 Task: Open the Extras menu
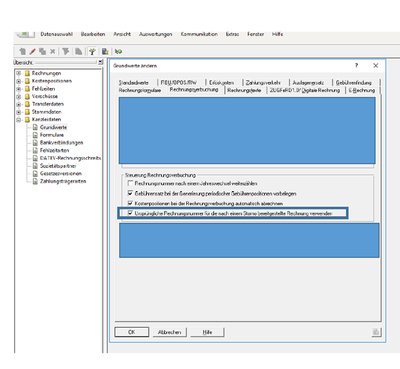(x=232, y=34)
